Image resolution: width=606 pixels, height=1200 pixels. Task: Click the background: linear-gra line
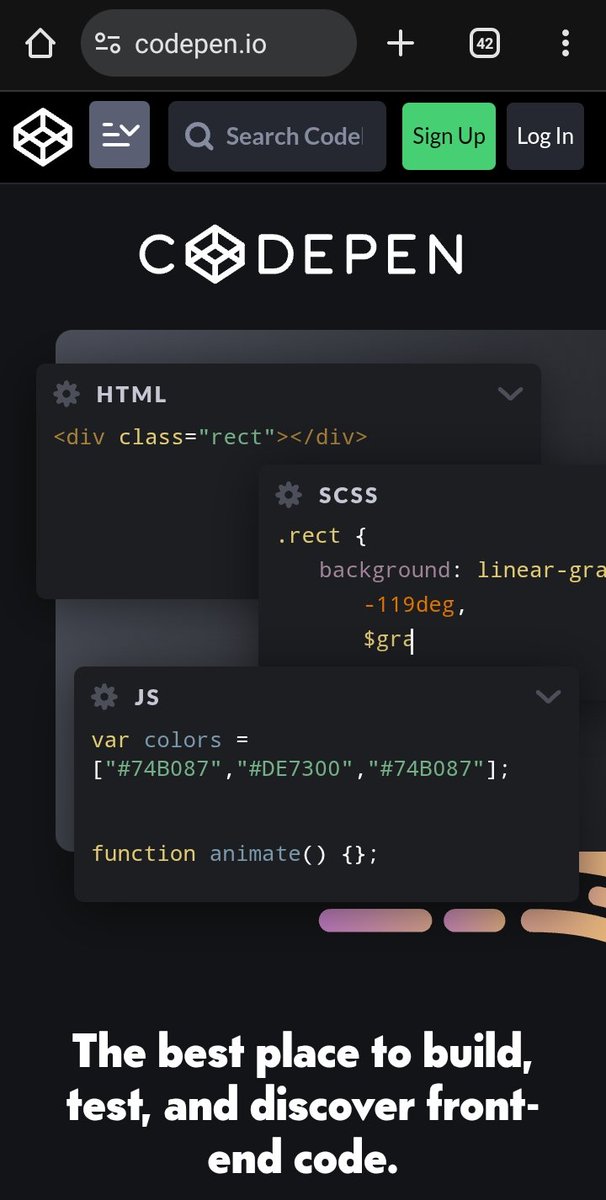[x=462, y=570]
